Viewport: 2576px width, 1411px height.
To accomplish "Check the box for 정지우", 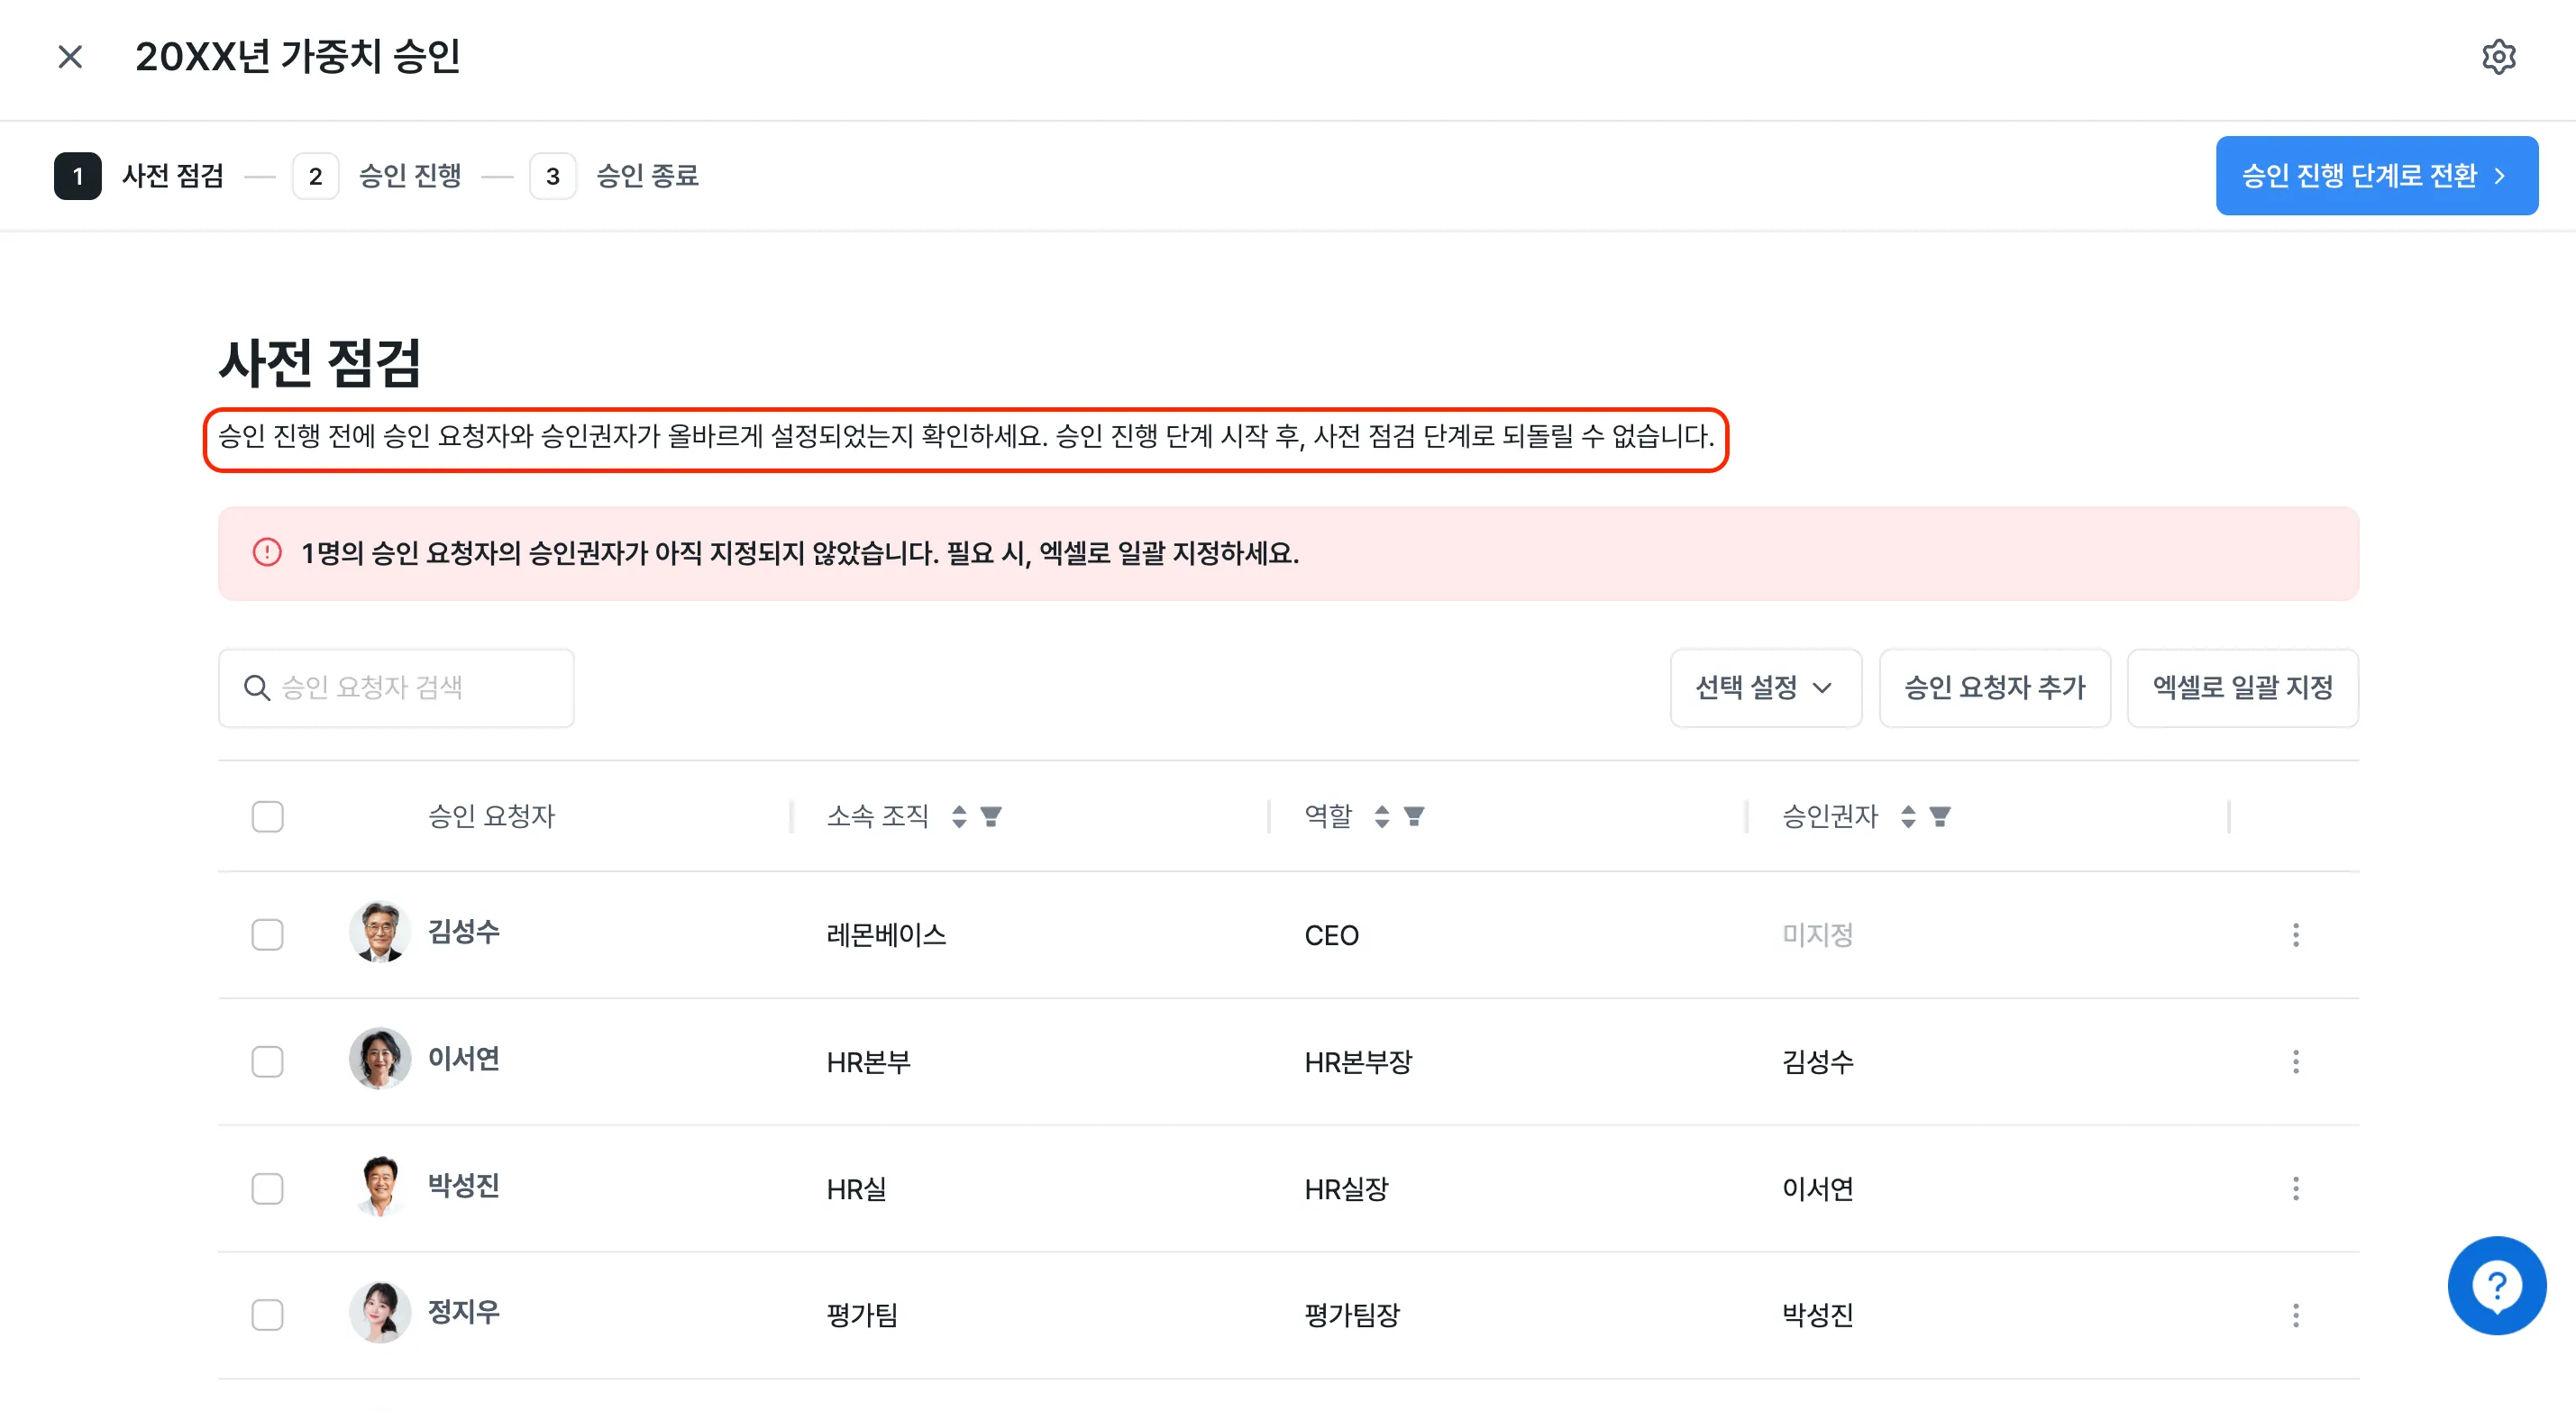I will [x=268, y=1315].
